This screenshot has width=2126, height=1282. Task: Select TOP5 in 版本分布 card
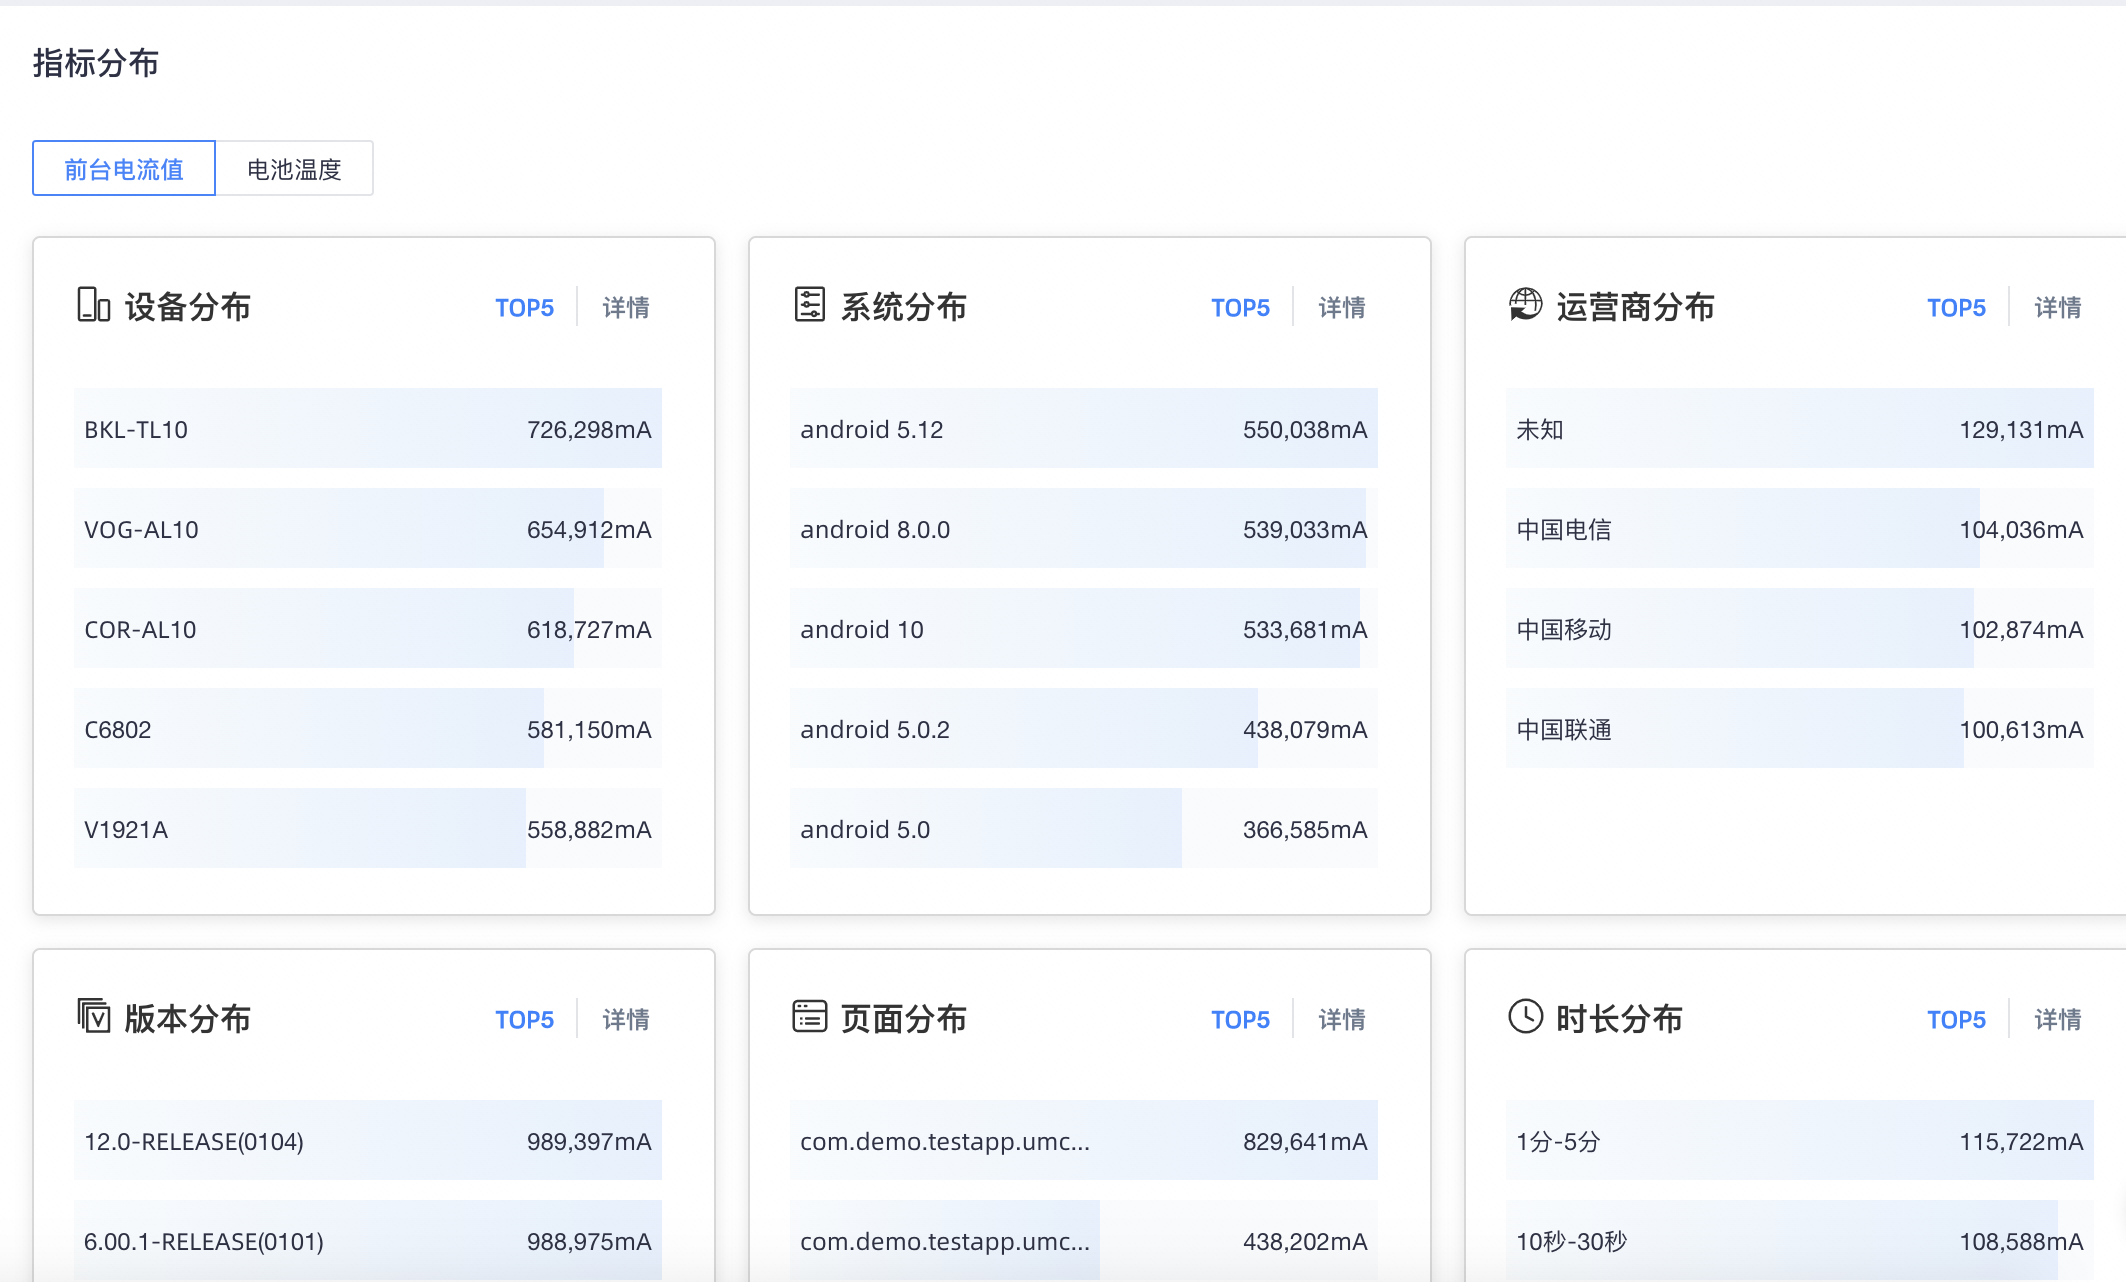[524, 1019]
